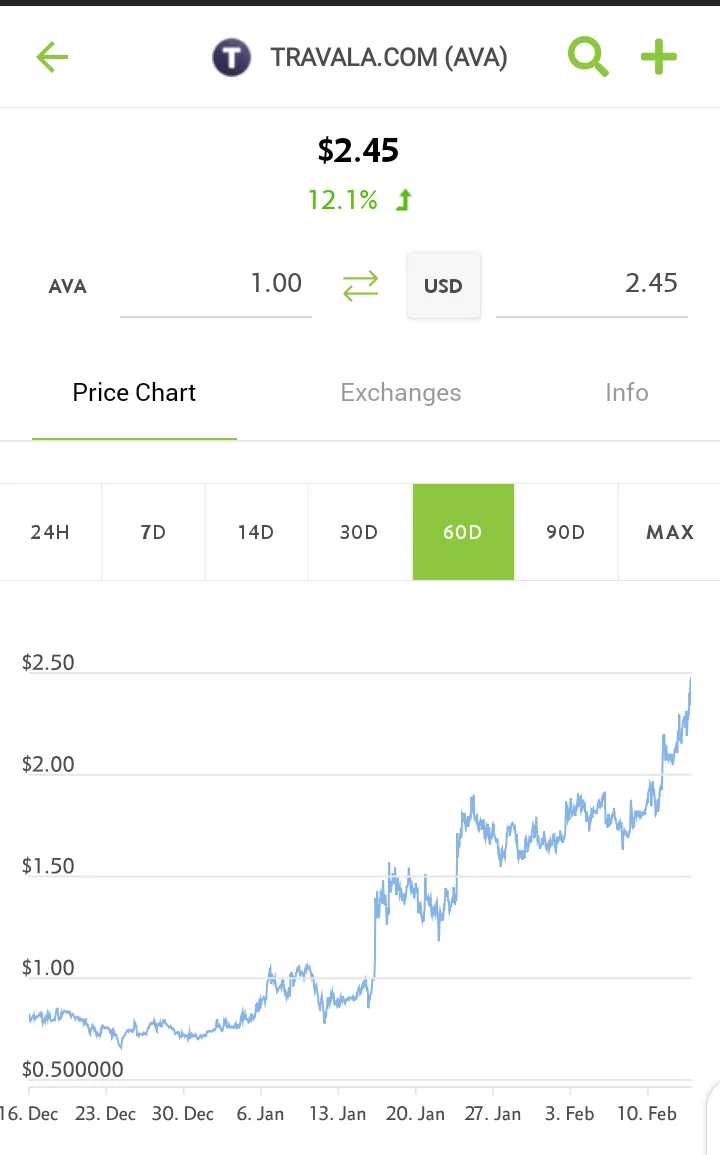Tap the chart's price peak near 10. Feb
Image resolution: width=720 pixels, height=1155 pixels.
tap(690, 681)
